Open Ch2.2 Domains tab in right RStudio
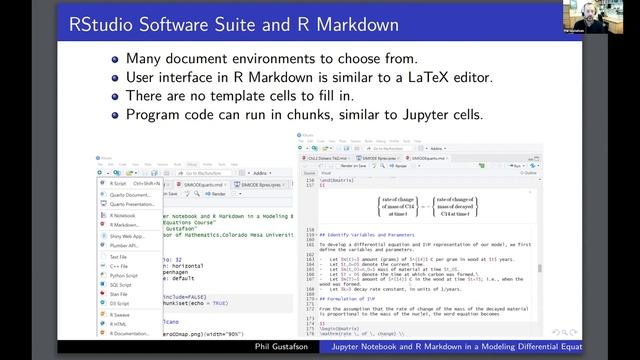Screen dimensions: 640x360 pos(326,158)
